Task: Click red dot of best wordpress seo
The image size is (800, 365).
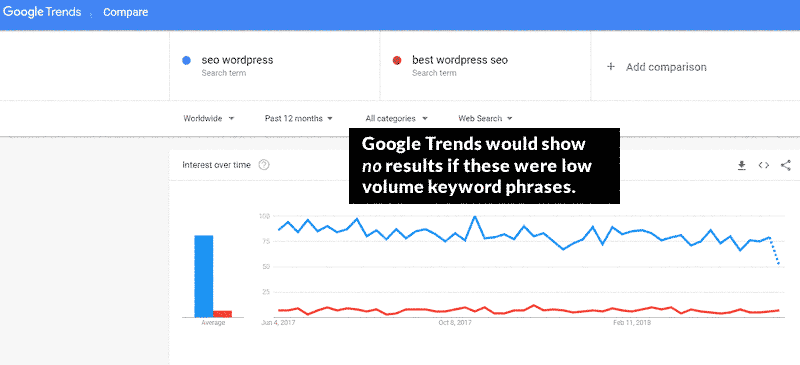Action: (397, 60)
